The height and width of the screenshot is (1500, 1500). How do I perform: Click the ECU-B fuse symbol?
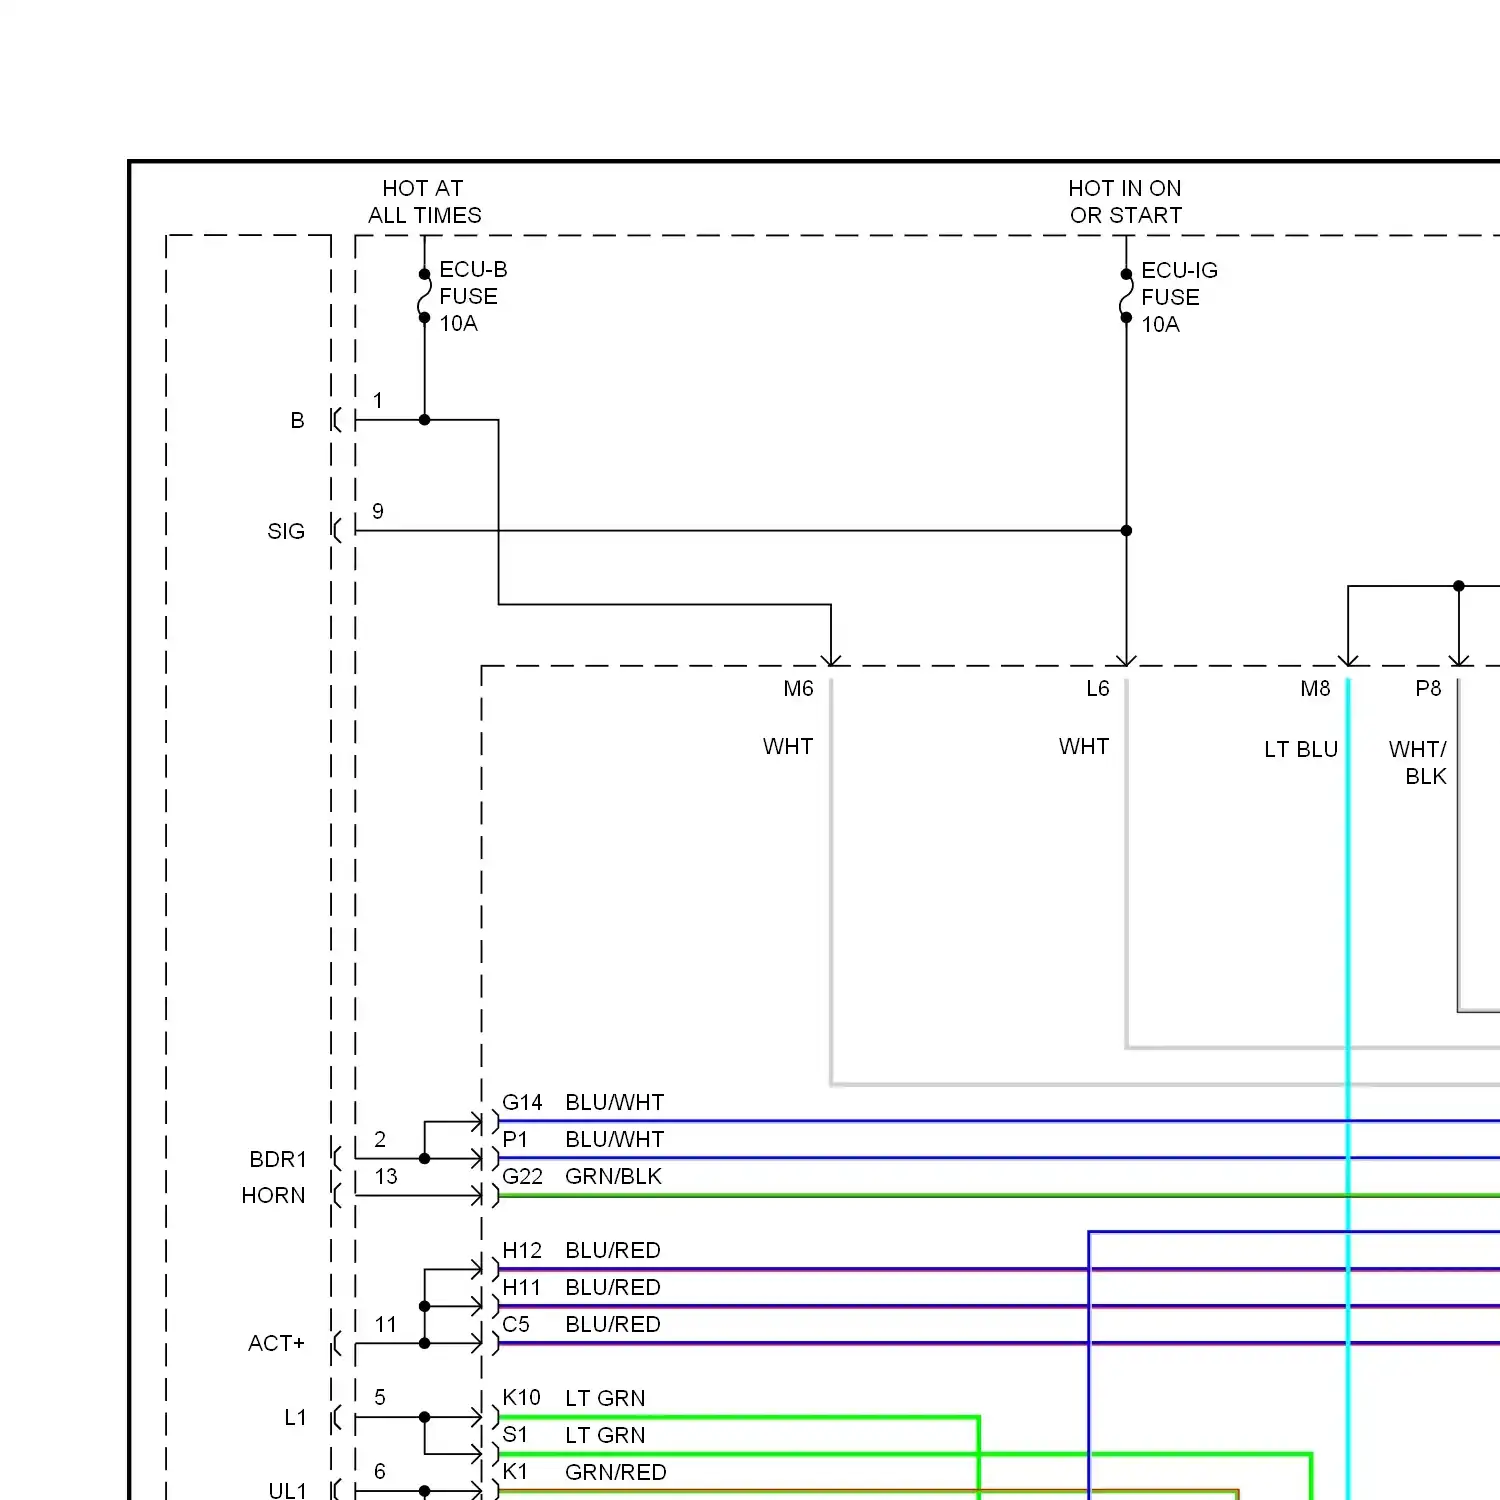424,296
